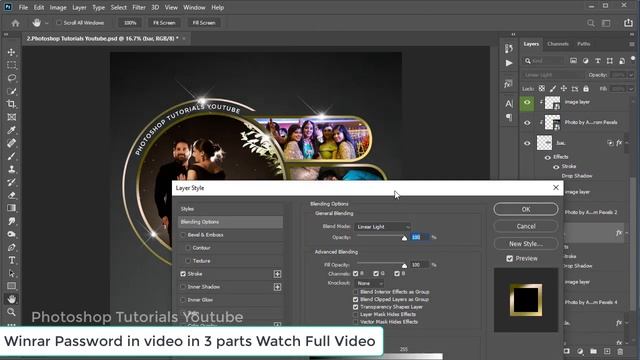The height and width of the screenshot is (360, 640).
Task: Add another Stroke effect with plus icon
Action: click(x=277, y=274)
